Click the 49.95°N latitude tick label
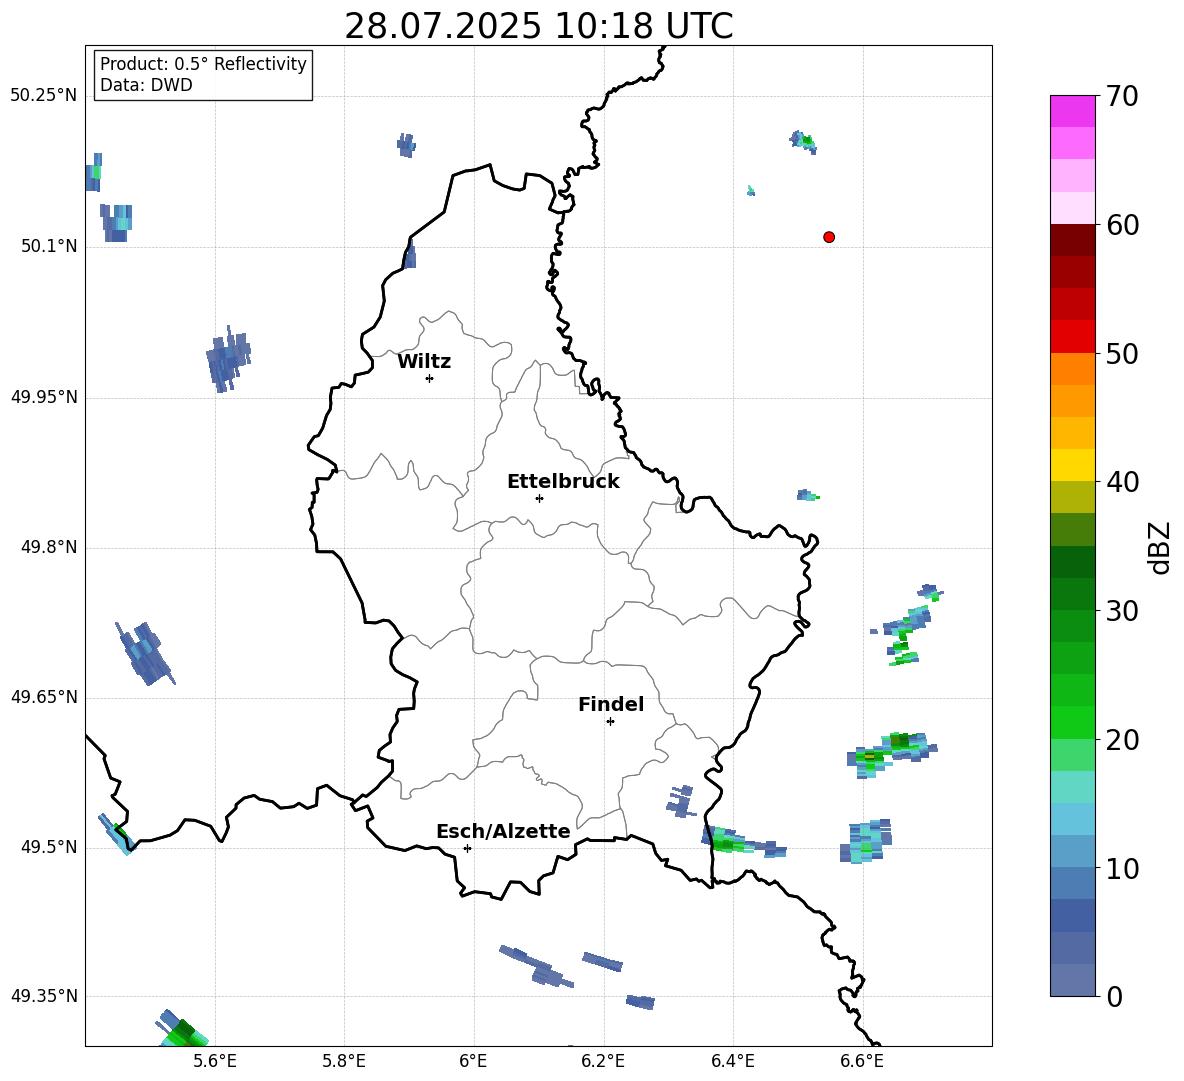Image resolution: width=1184 pixels, height=1081 pixels. [44, 397]
